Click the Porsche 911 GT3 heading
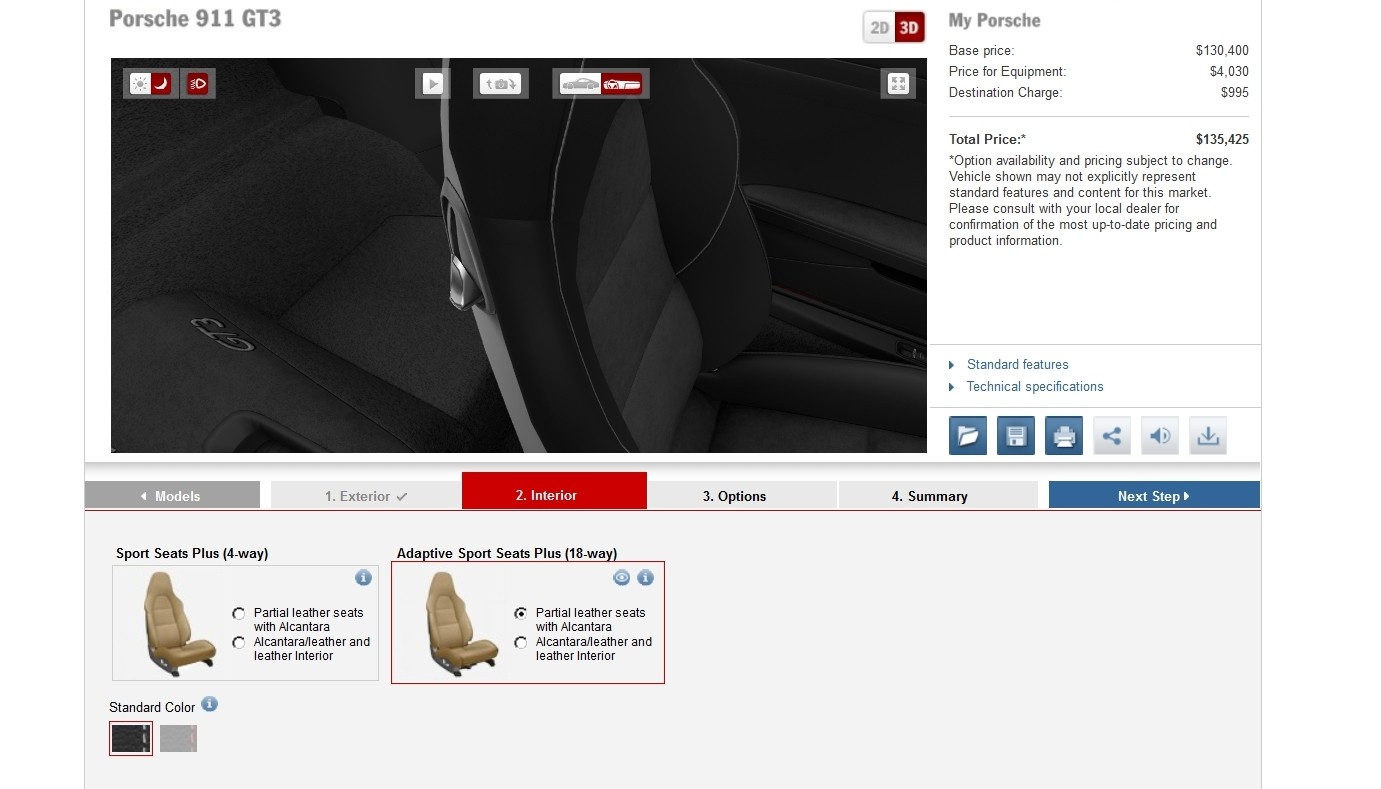The image size is (1381, 789). (195, 18)
